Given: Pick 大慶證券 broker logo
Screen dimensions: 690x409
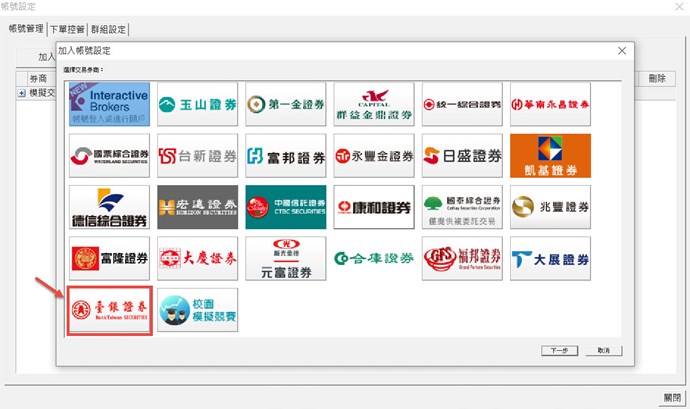Looking at the screenshot, I should click(198, 258).
